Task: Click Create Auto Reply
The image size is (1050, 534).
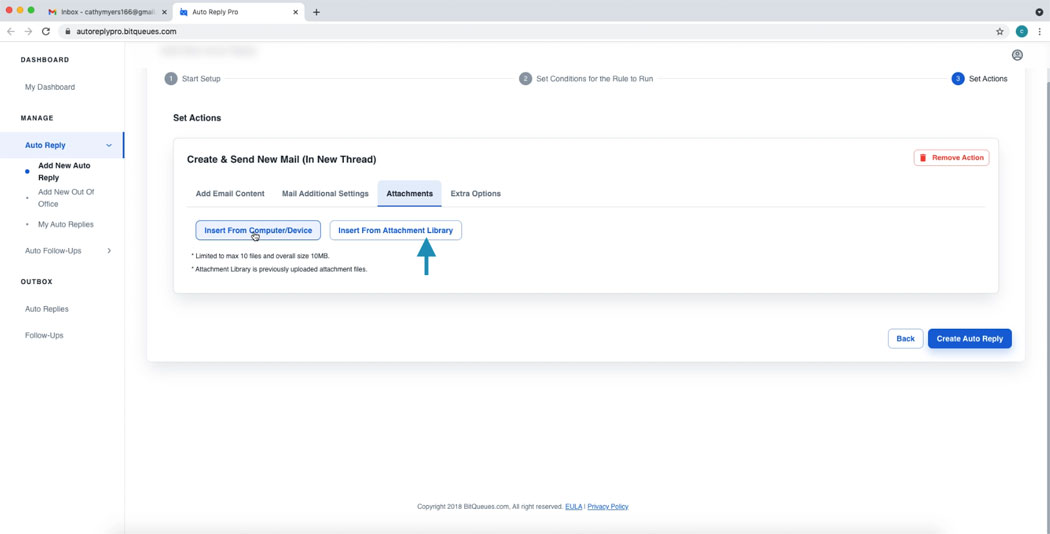Action: click(970, 338)
